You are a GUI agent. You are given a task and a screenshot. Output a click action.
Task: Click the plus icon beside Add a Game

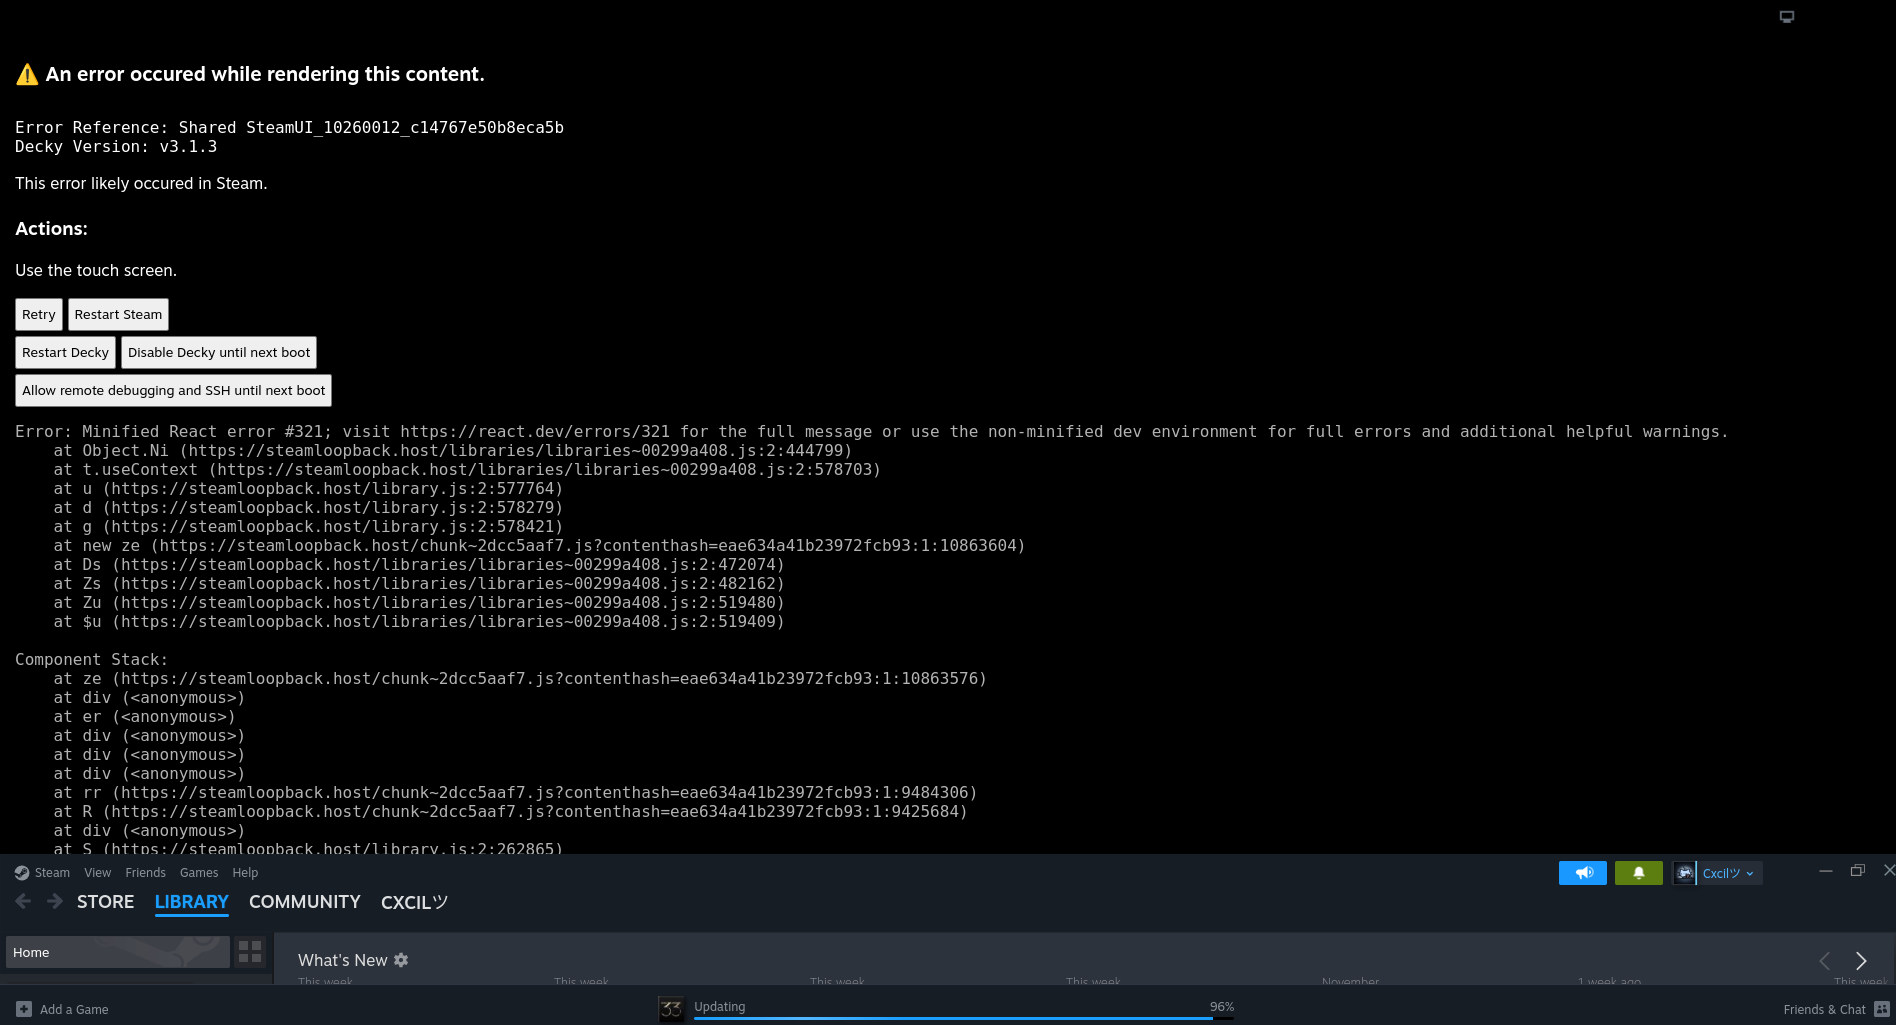tap(24, 1009)
